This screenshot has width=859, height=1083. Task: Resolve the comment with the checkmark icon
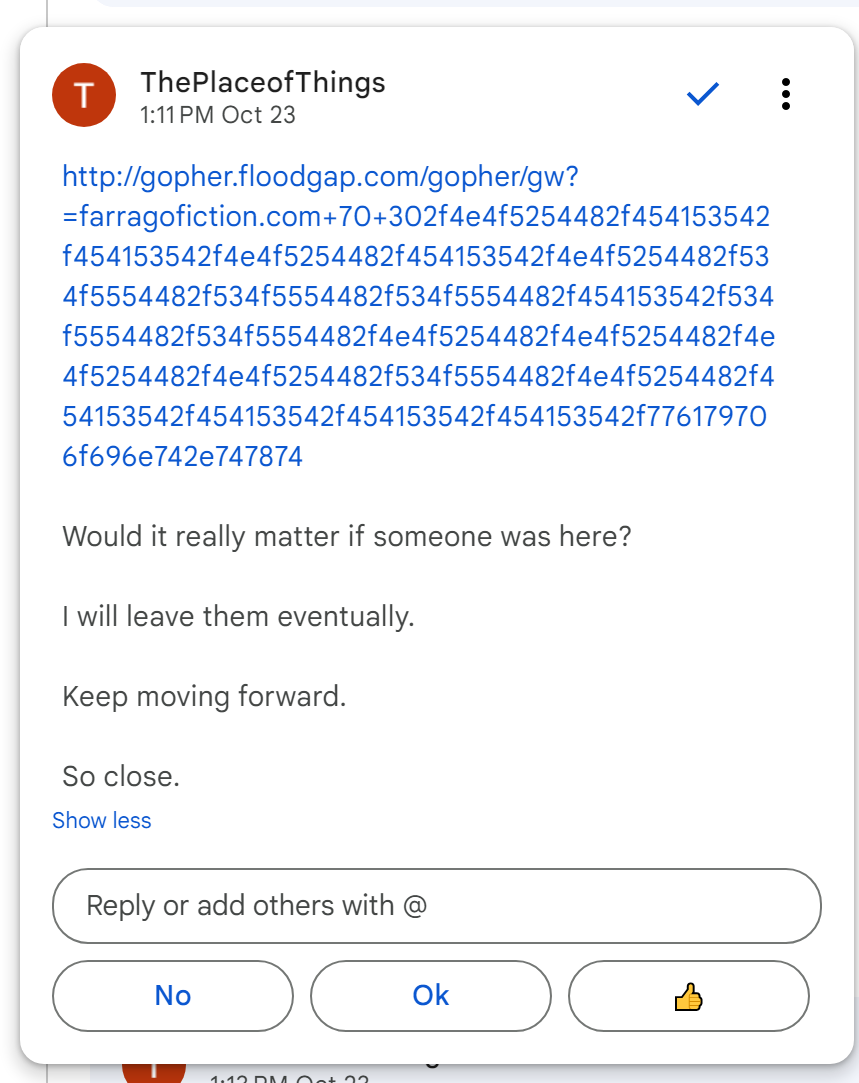(703, 94)
